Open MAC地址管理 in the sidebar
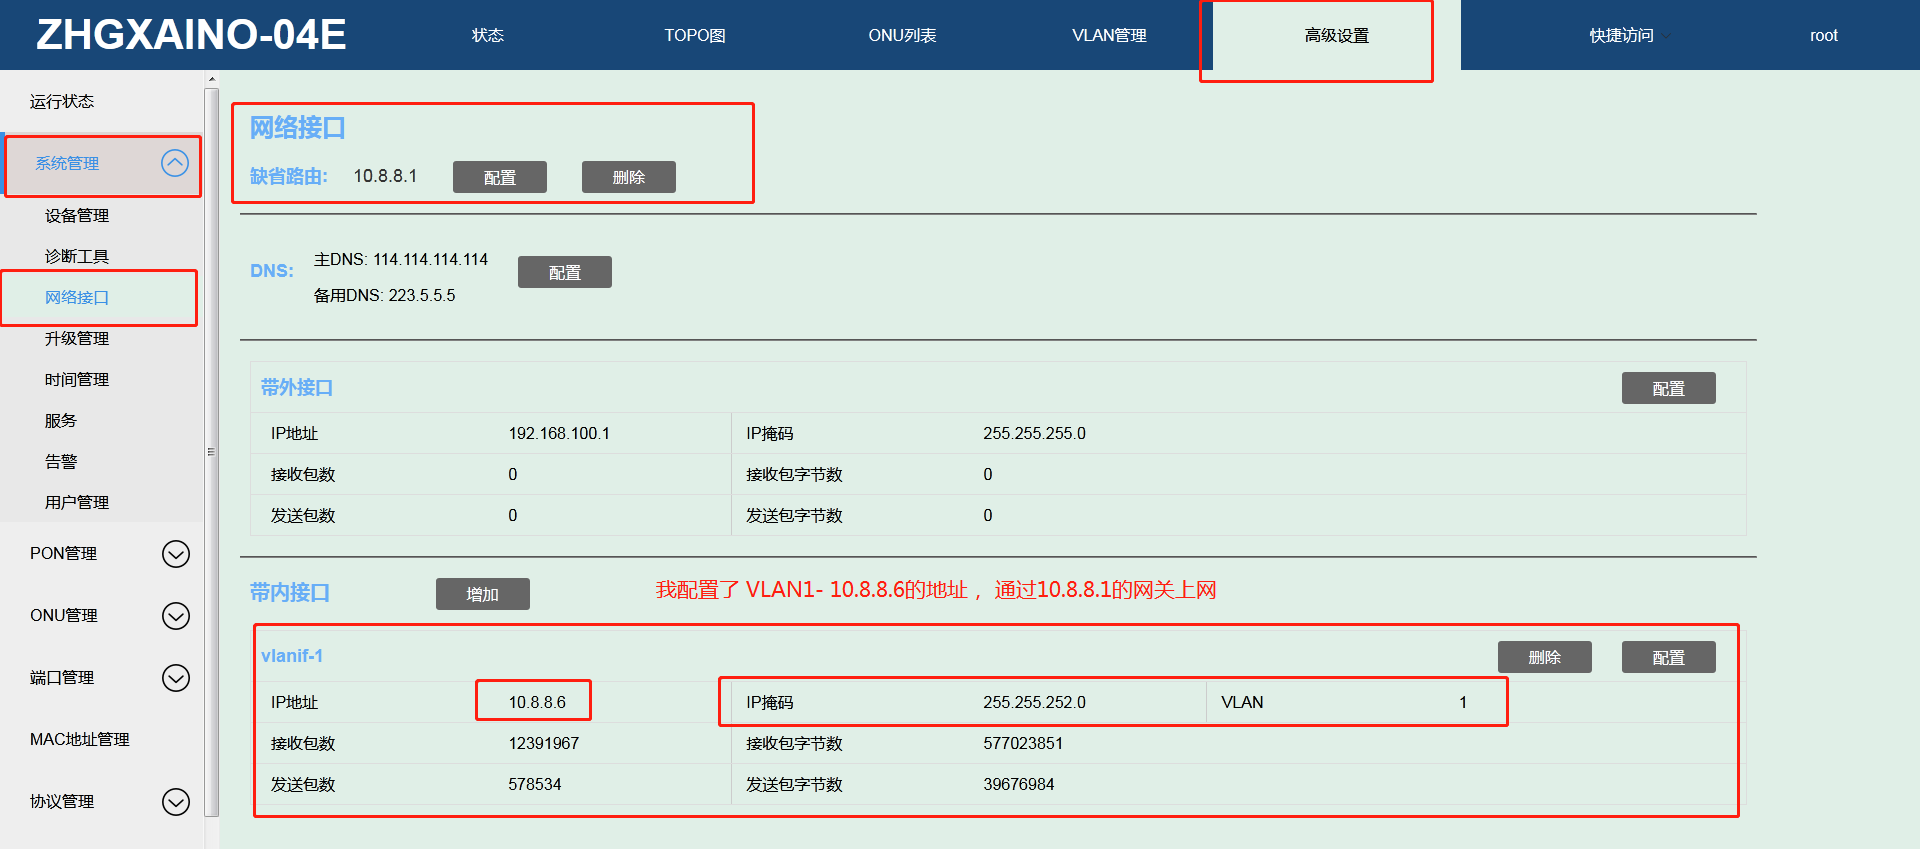This screenshot has height=849, width=1920. (80, 739)
